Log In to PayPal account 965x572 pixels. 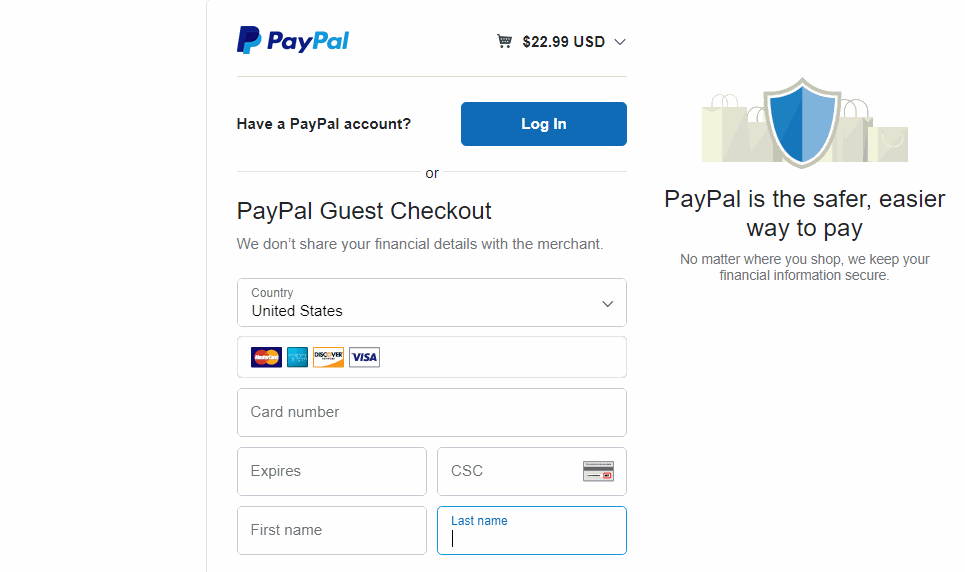544,124
